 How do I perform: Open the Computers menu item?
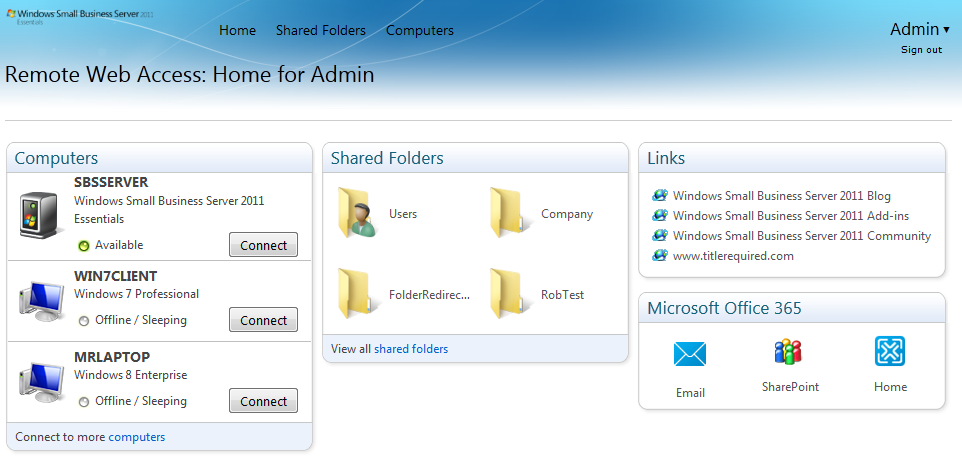tap(420, 31)
